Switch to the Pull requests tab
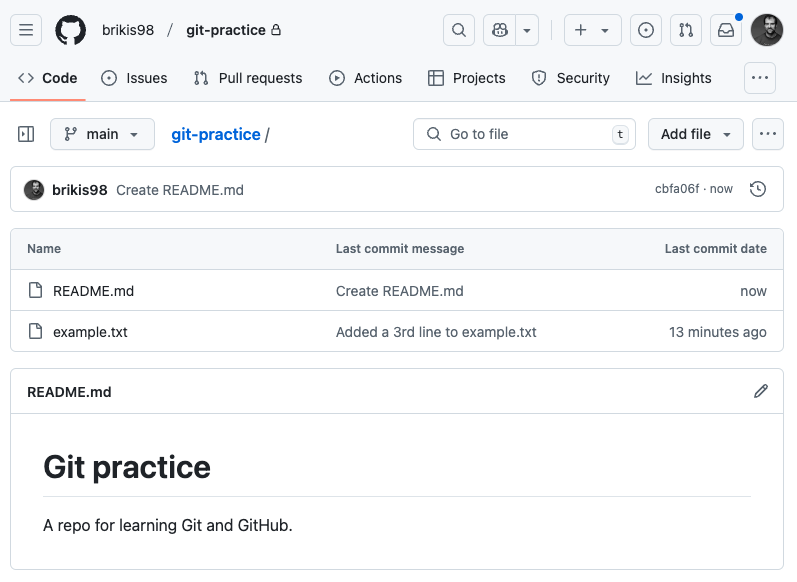Viewport: 797px width, 582px height. [x=248, y=78]
